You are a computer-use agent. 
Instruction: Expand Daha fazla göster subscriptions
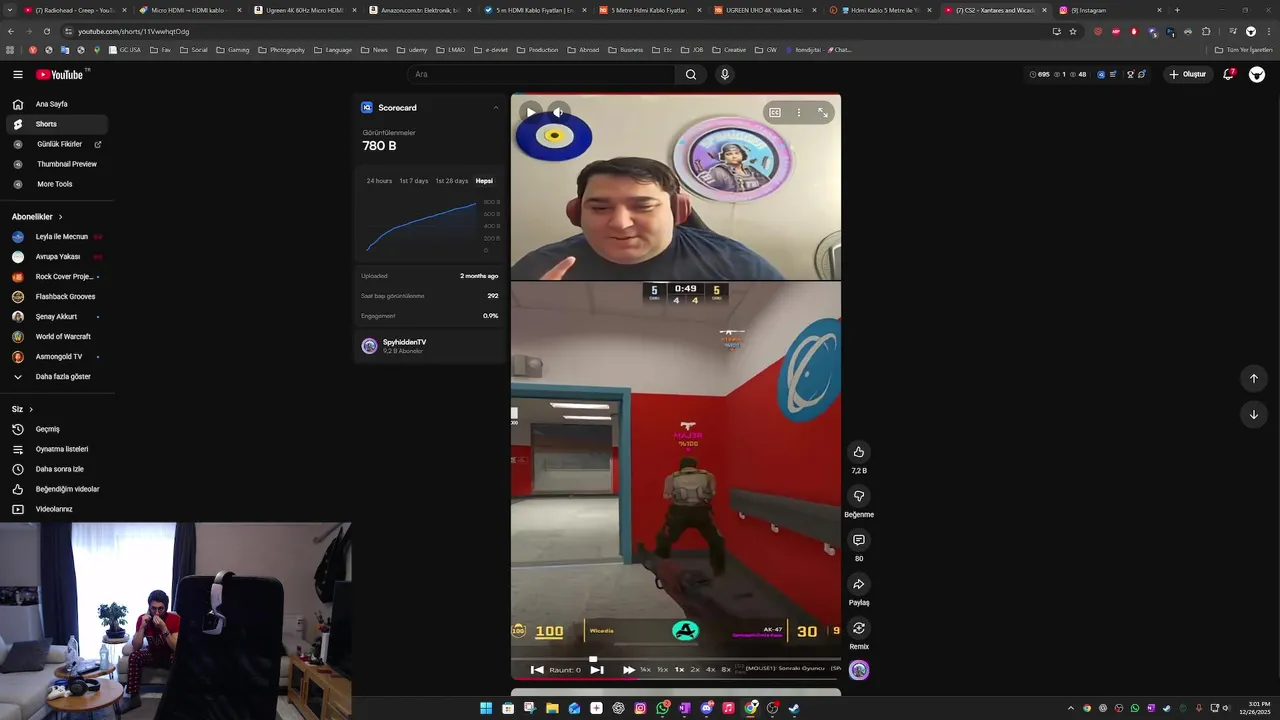tap(57, 377)
